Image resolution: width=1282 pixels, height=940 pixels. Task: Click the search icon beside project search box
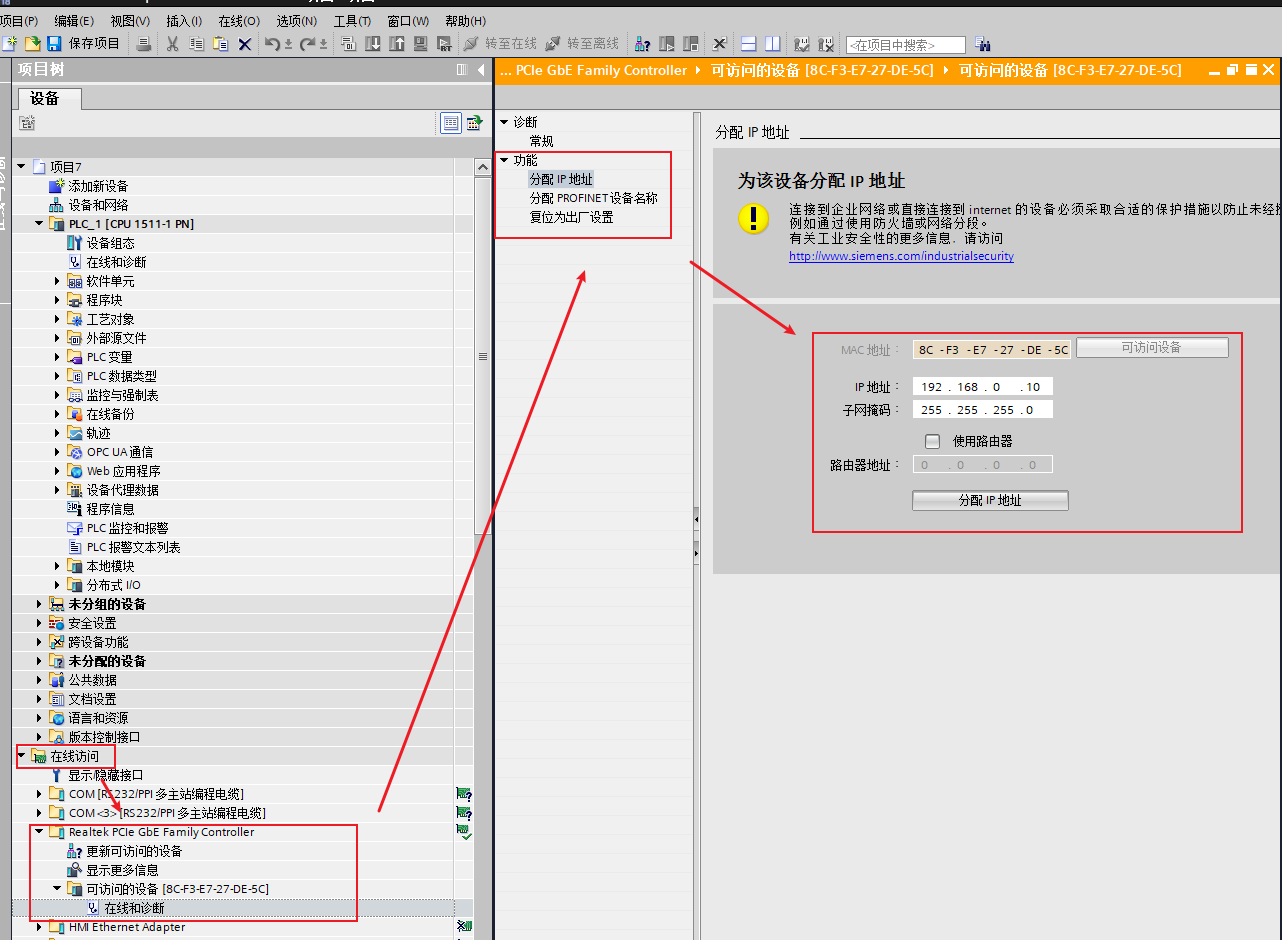pos(982,44)
